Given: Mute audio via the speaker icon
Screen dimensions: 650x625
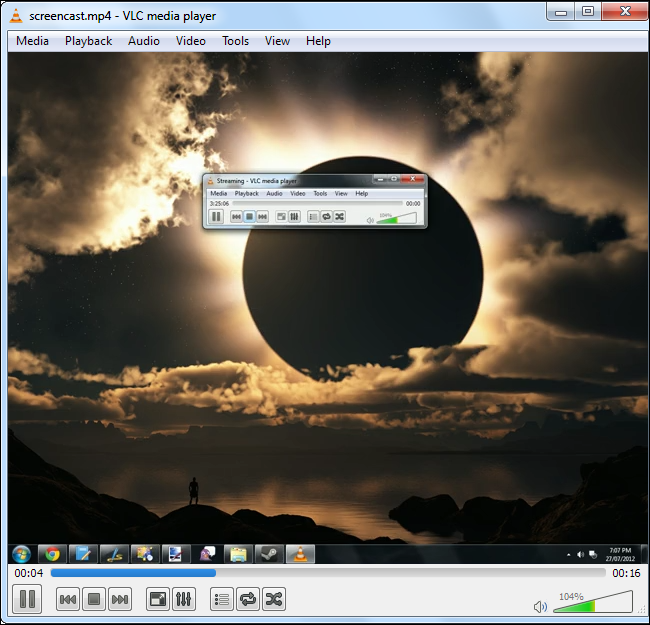Looking at the screenshot, I should click(x=540, y=606).
